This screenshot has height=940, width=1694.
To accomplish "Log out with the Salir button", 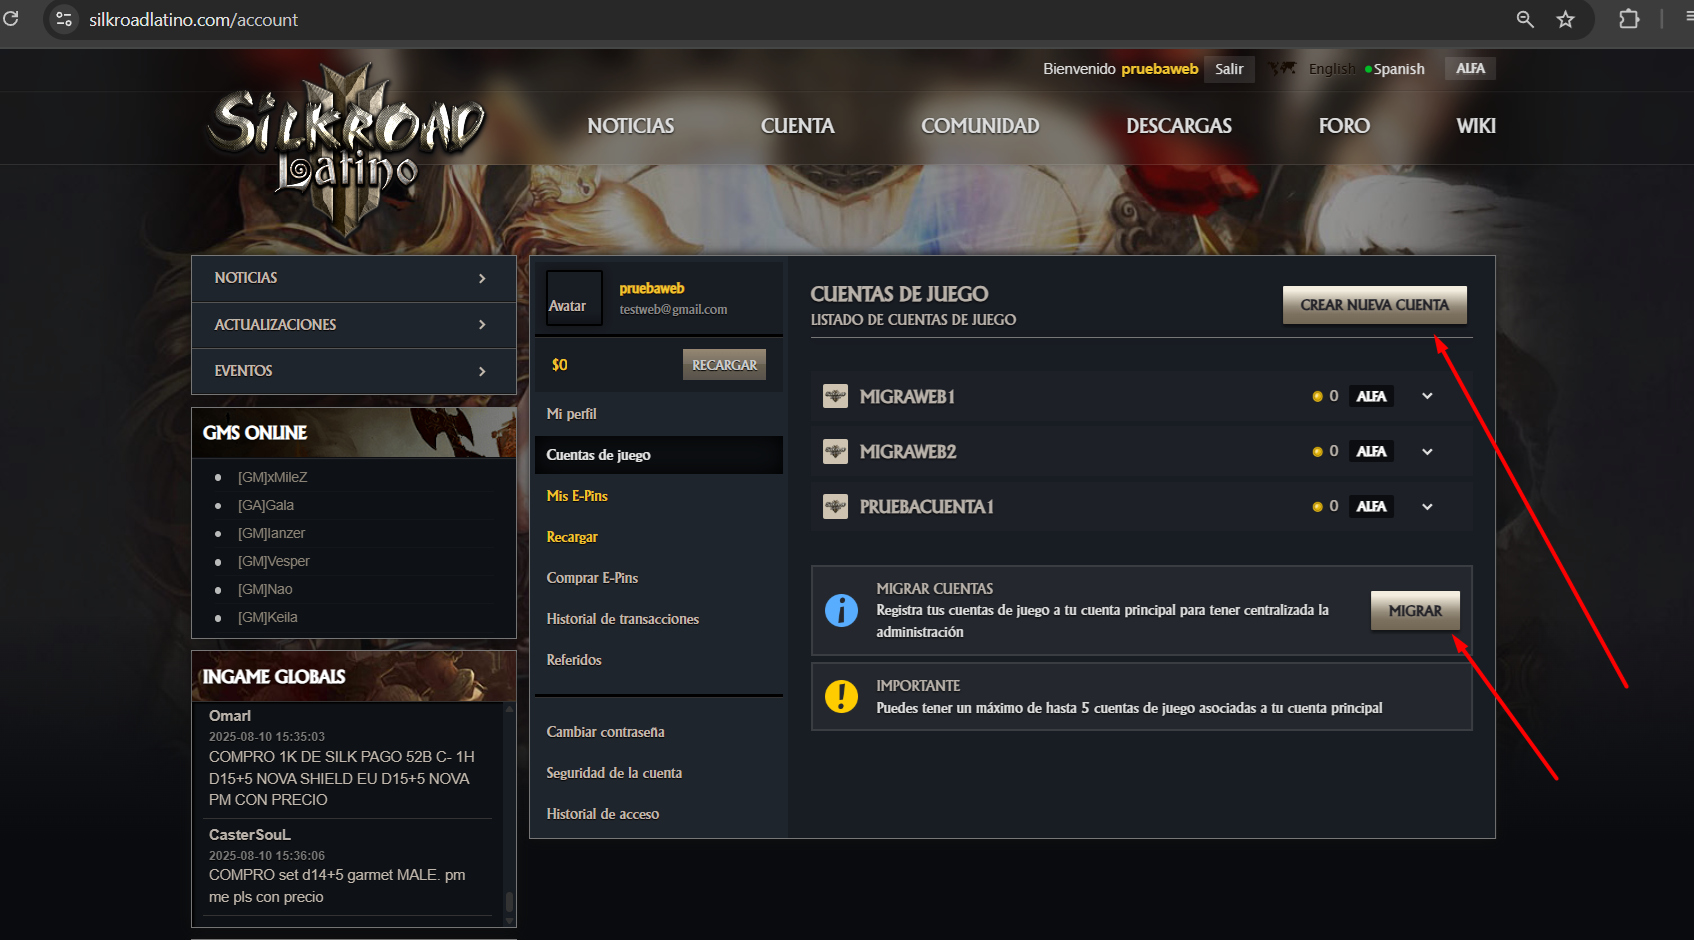I will pos(1229,69).
